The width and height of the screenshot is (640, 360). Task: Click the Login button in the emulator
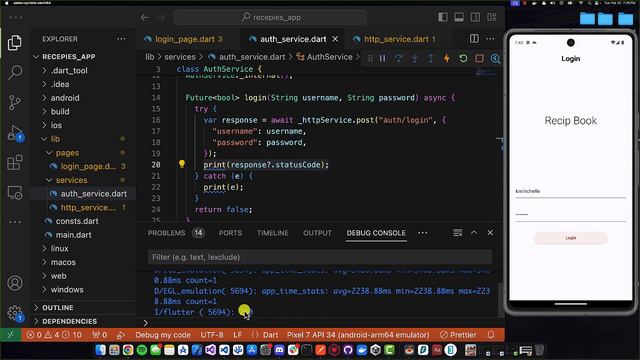pos(571,238)
